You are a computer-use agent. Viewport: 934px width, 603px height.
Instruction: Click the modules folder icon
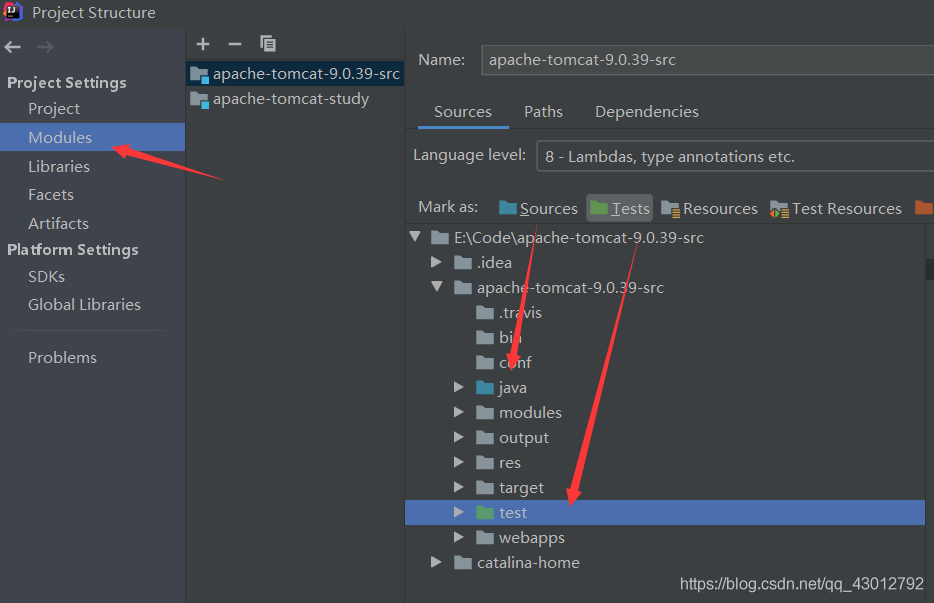pyautogui.click(x=485, y=412)
